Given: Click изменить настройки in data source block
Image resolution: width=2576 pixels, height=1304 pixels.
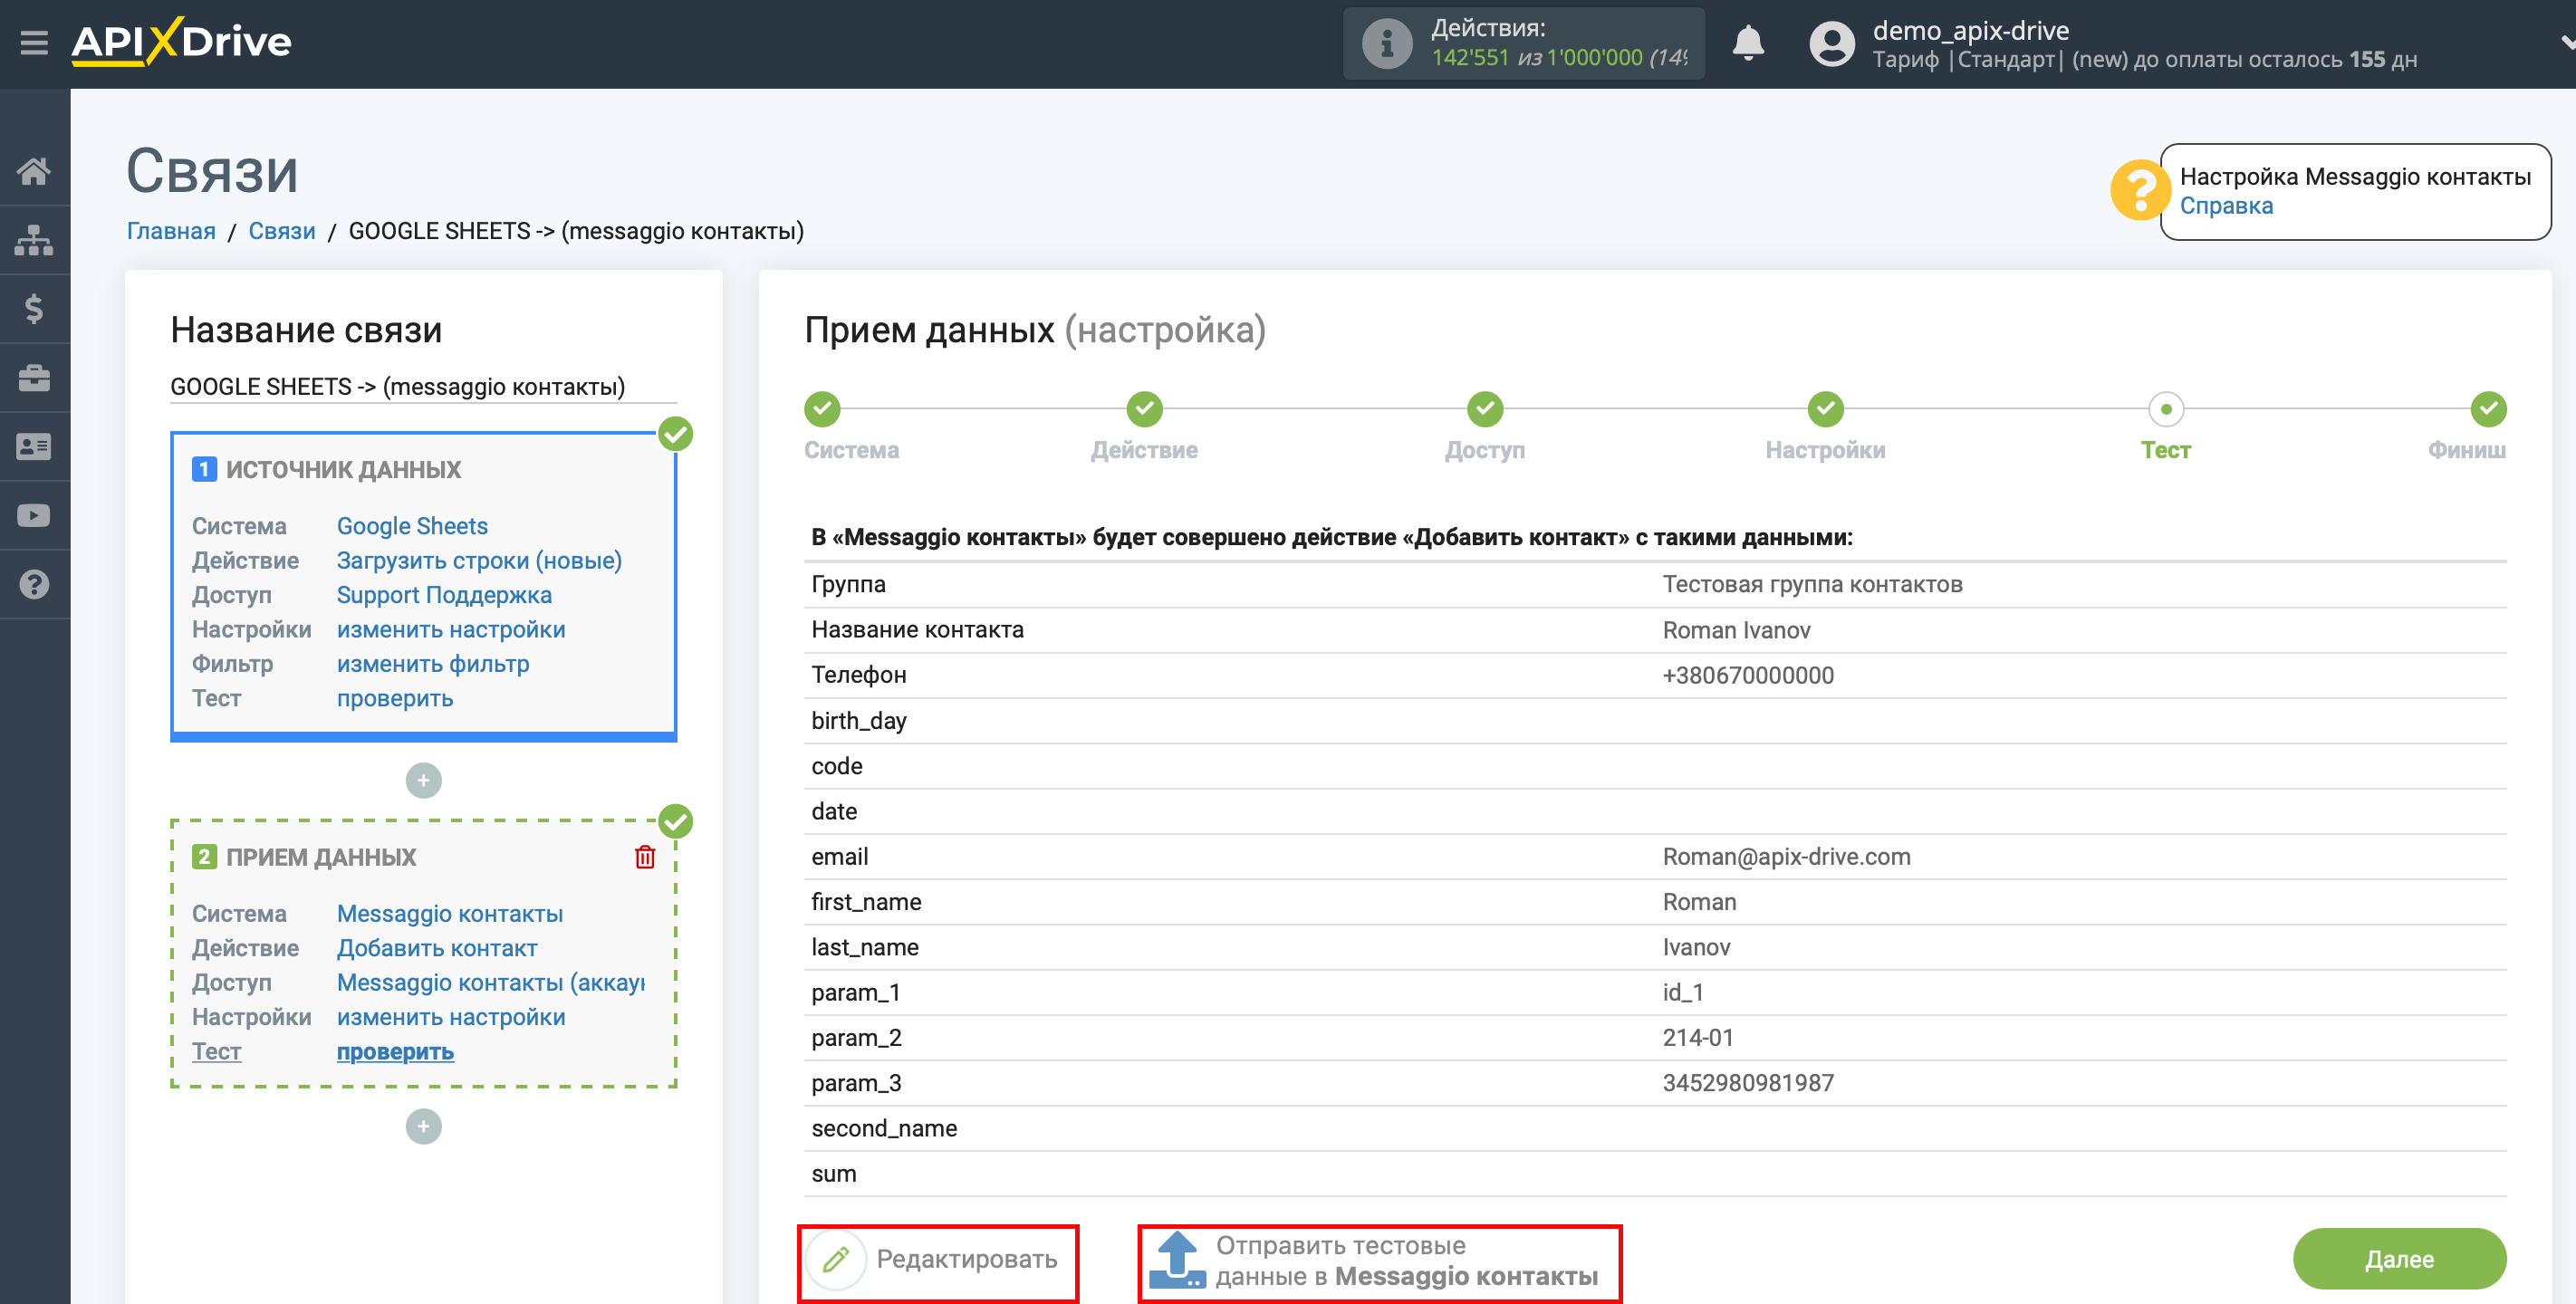Looking at the screenshot, I should click(451, 629).
